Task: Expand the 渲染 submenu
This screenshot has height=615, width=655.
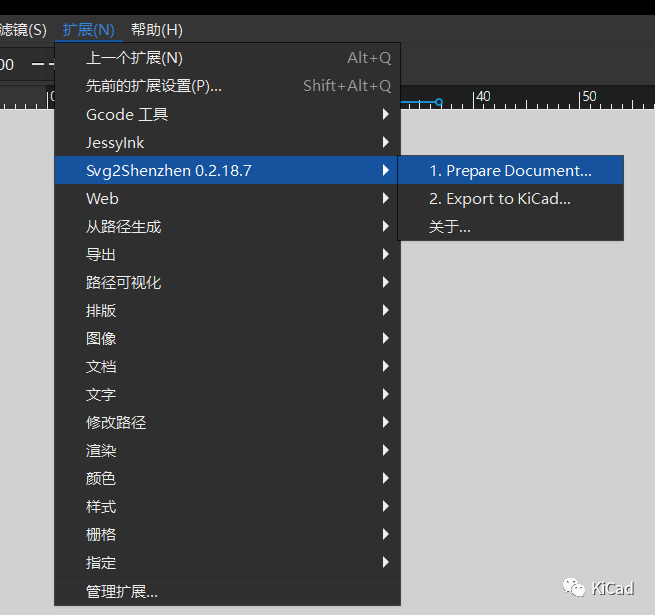Action: [x=228, y=450]
